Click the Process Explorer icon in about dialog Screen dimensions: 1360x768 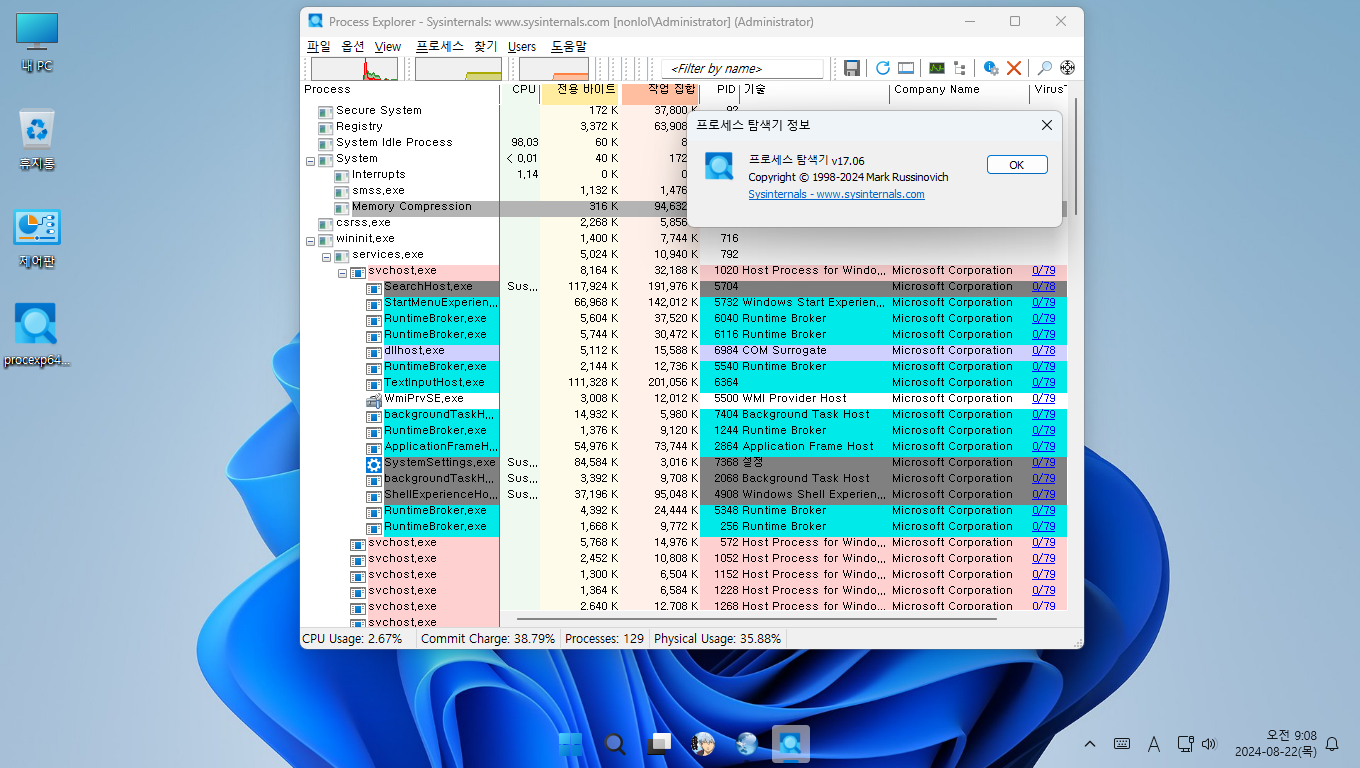(719, 166)
